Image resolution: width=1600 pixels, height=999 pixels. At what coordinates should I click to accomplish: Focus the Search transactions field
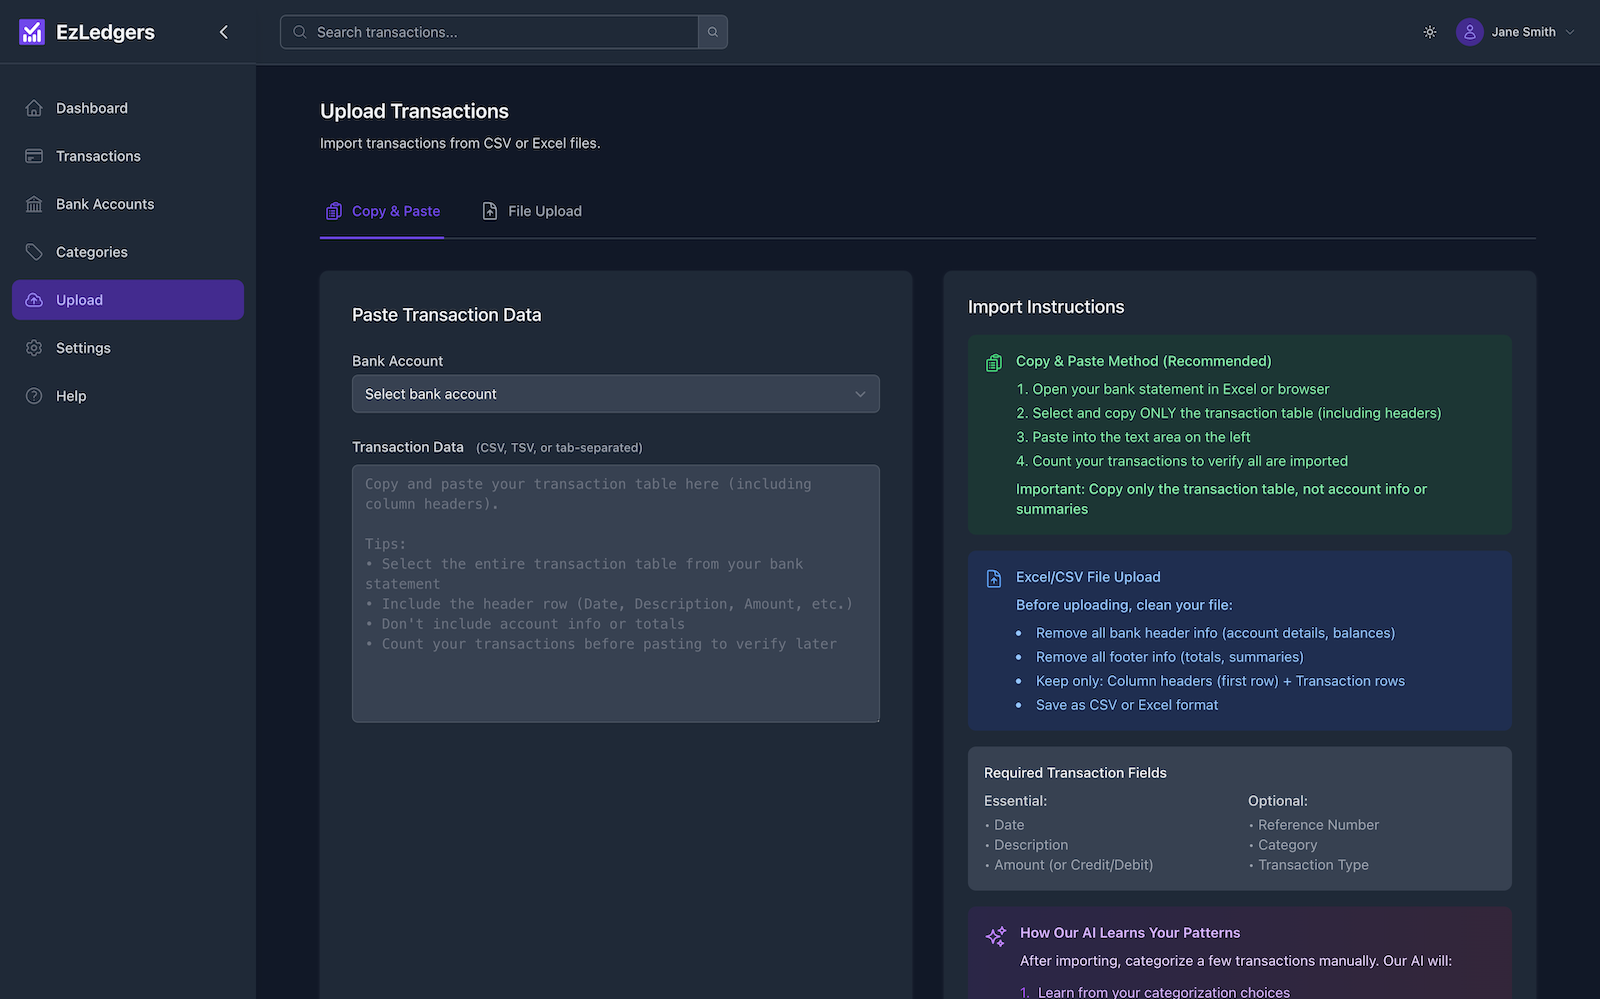(490, 32)
